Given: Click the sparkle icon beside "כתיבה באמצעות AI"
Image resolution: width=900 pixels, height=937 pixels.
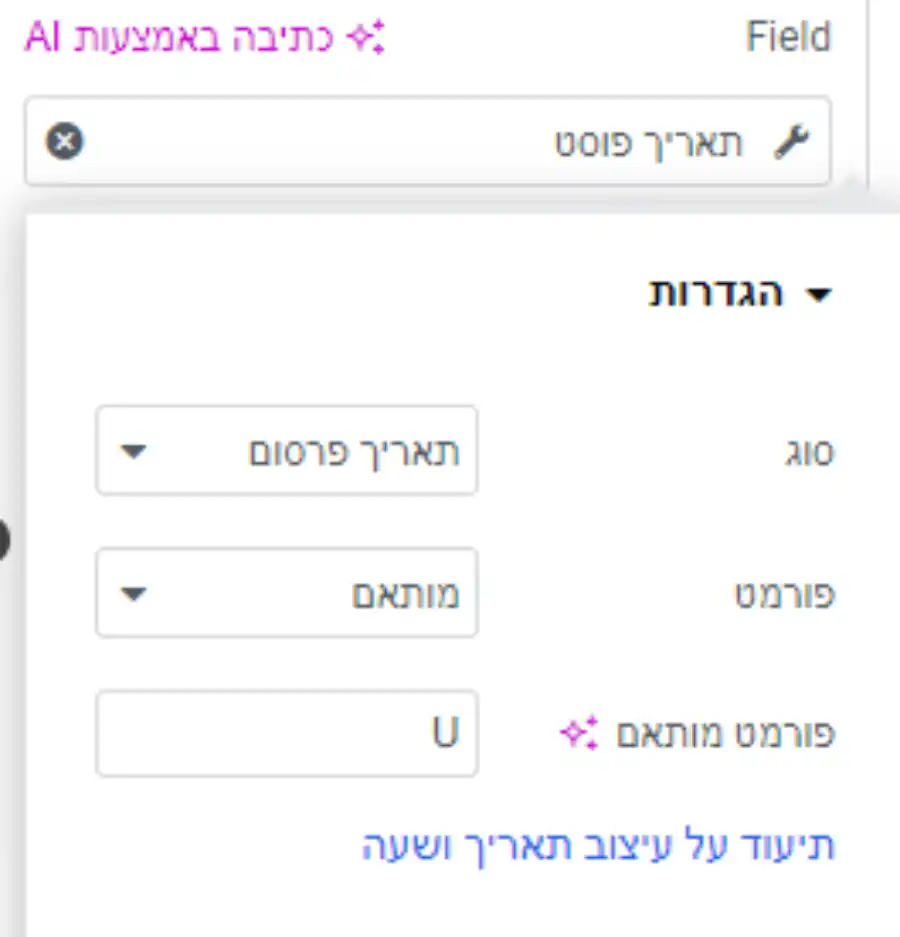Looking at the screenshot, I should click(x=366, y=37).
